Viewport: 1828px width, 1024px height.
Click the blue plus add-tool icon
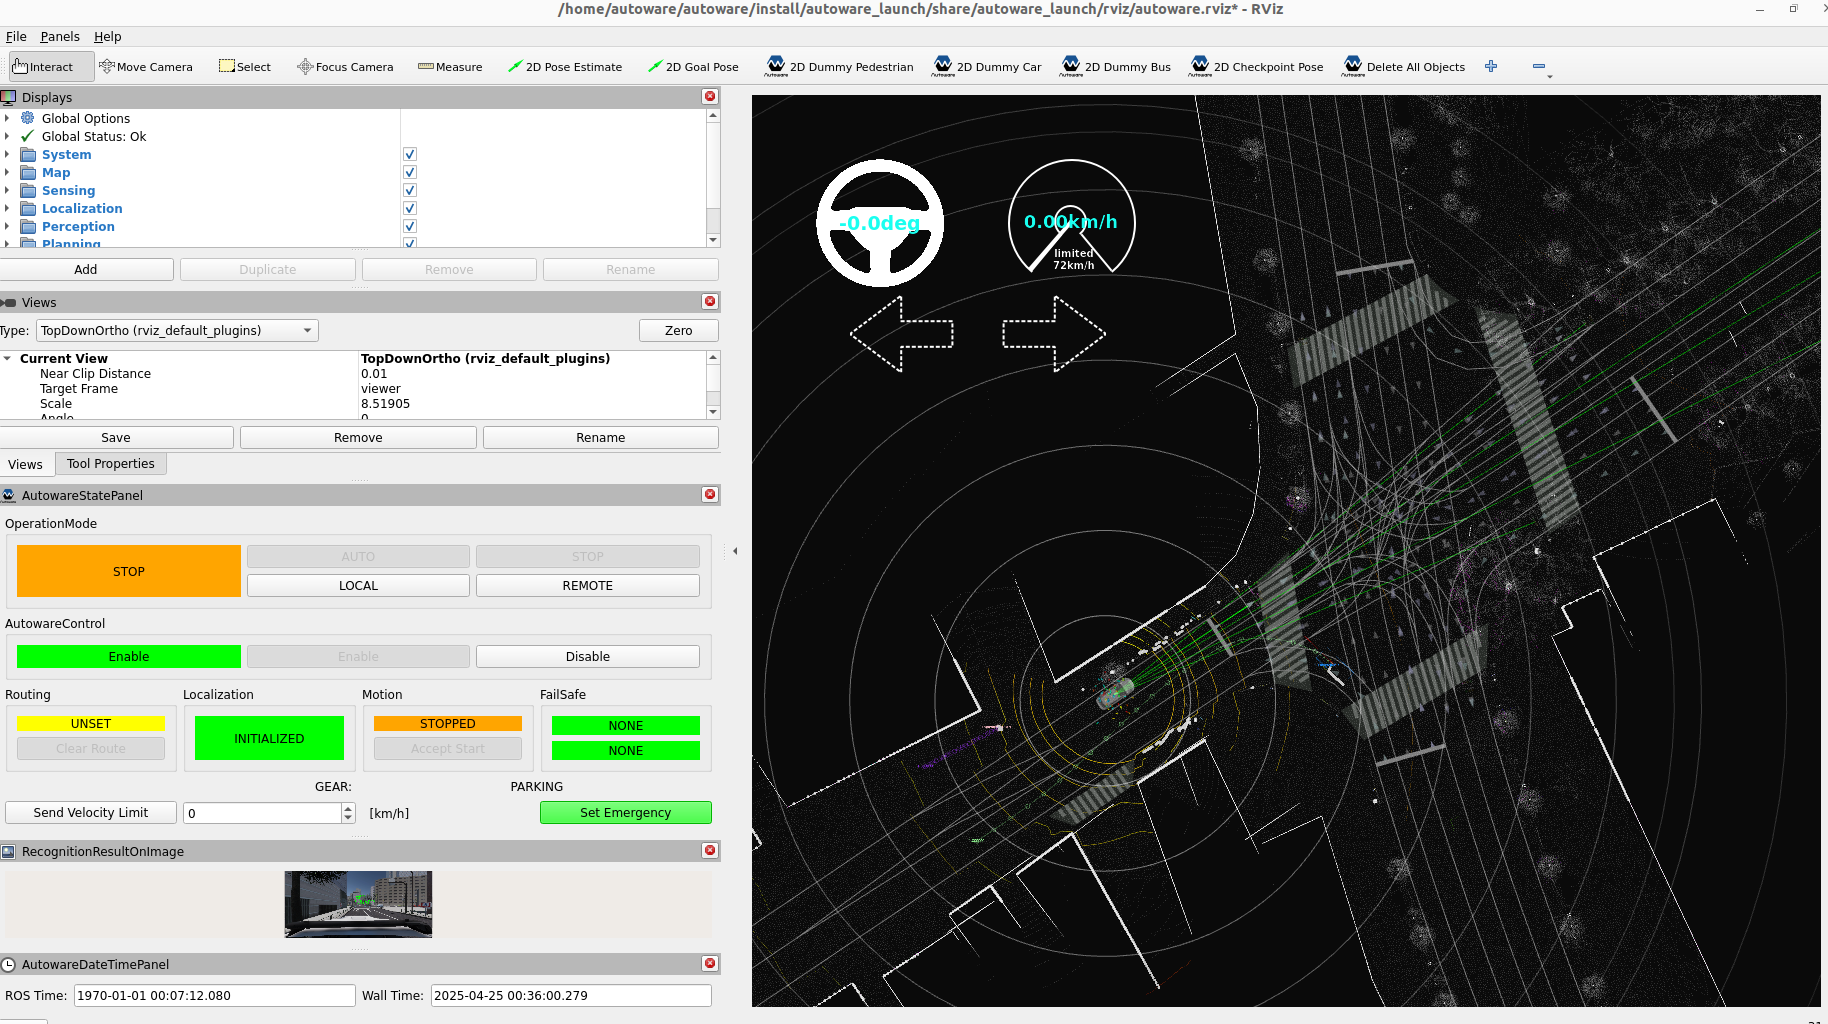click(x=1491, y=66)
